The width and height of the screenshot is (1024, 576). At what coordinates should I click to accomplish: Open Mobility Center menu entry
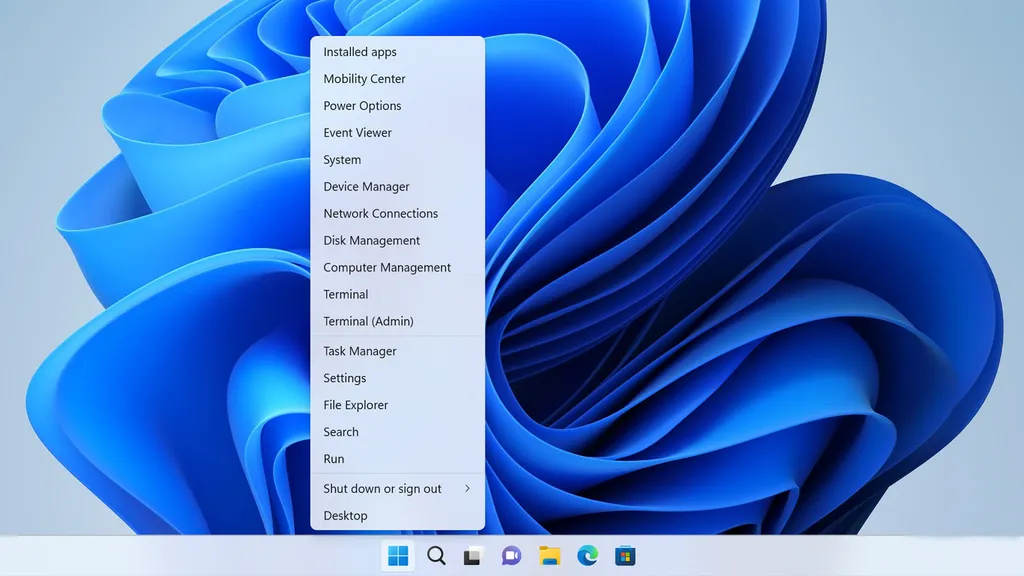397,78
